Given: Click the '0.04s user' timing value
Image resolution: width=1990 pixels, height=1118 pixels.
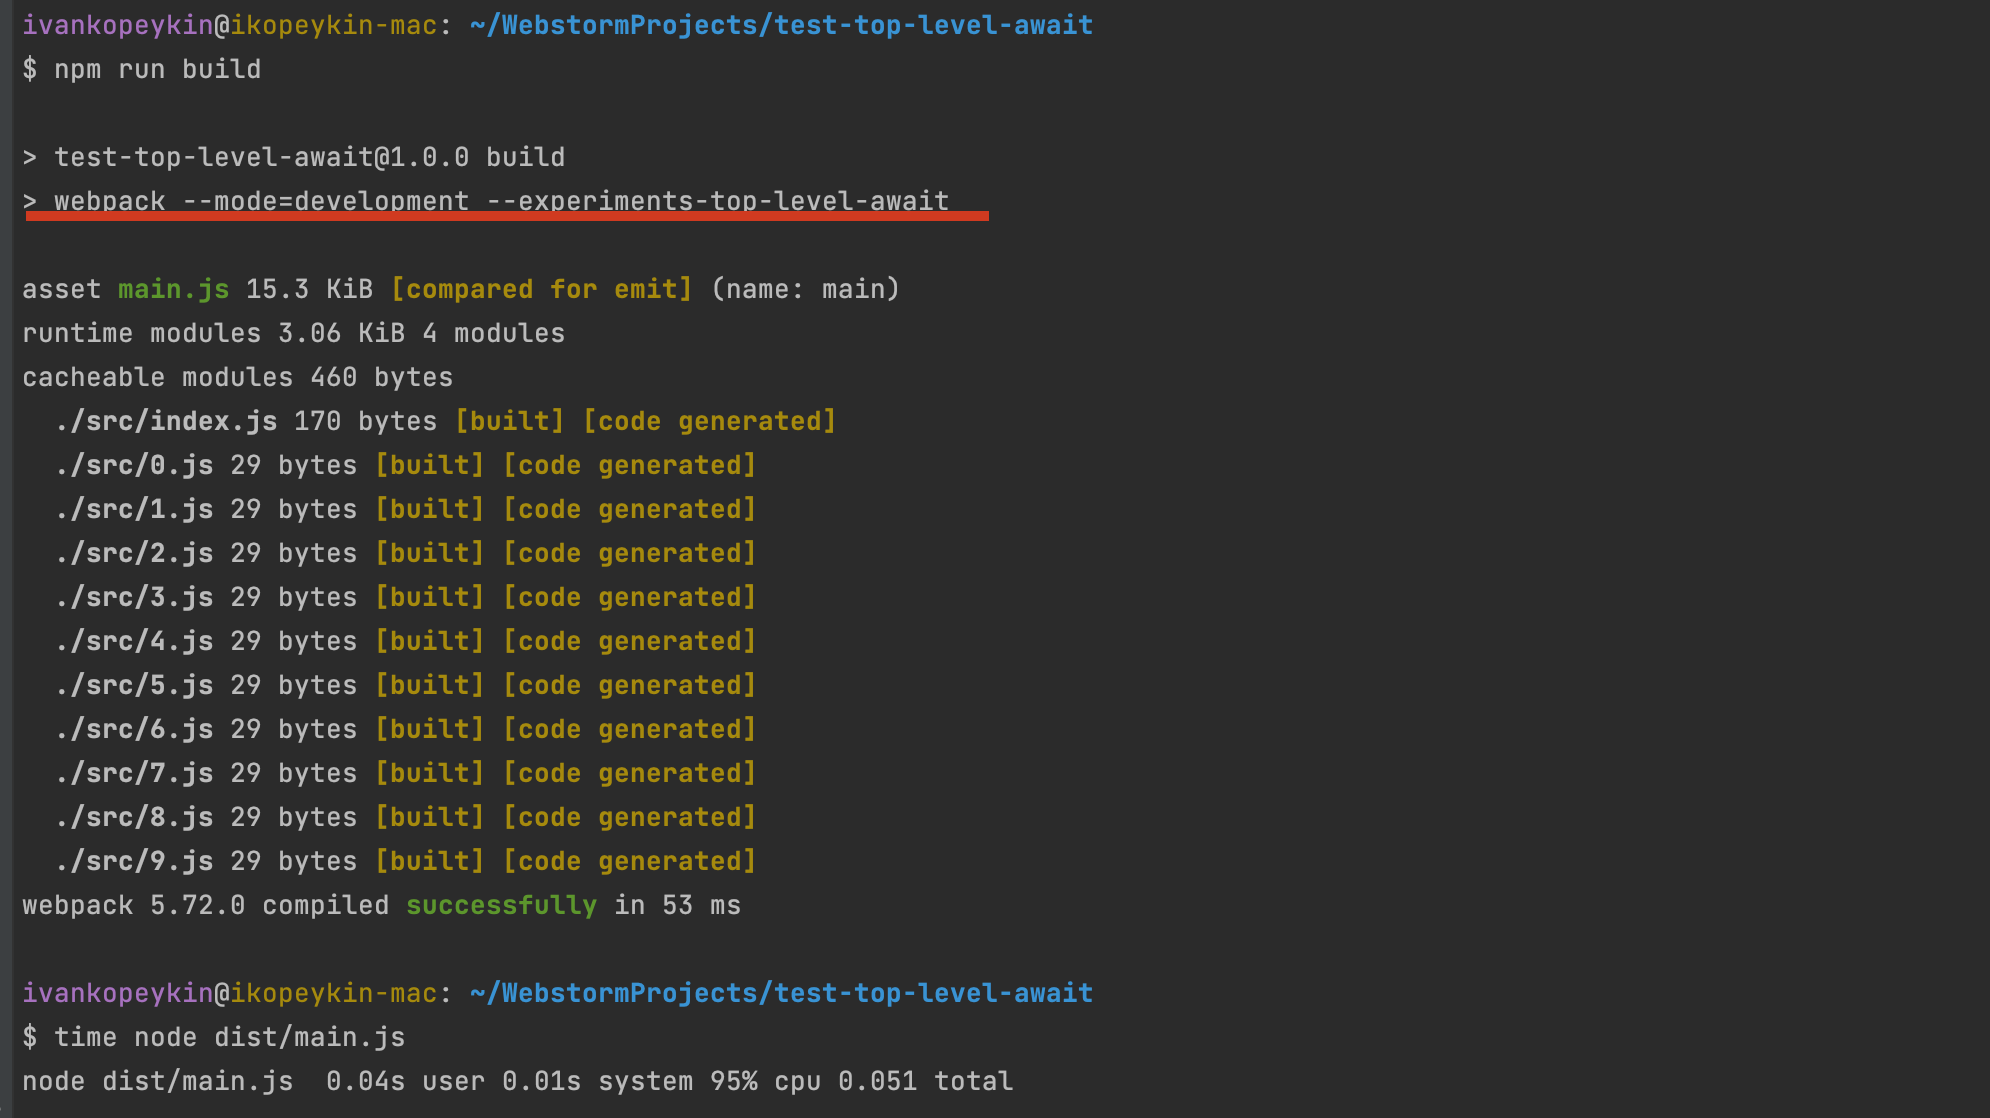Looking at the screenshot, I should pyautogui.click(x=405, y=1081).
